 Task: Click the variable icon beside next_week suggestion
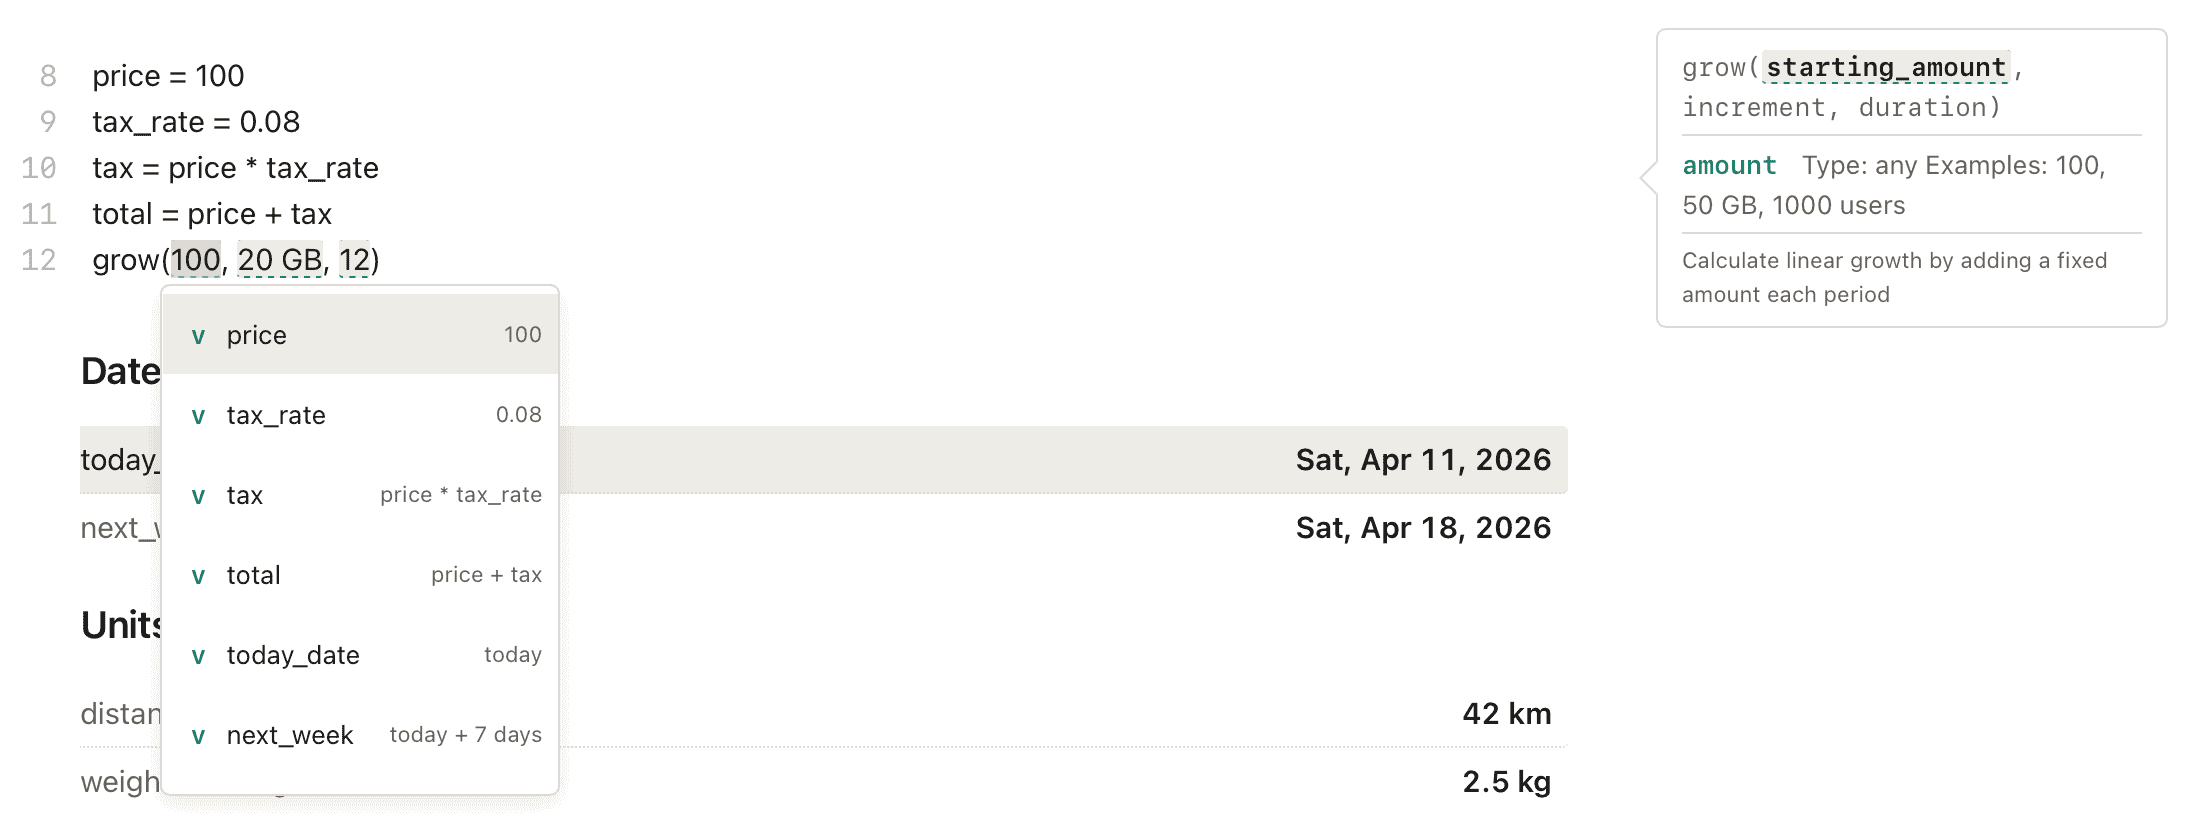tap(198, 736)
